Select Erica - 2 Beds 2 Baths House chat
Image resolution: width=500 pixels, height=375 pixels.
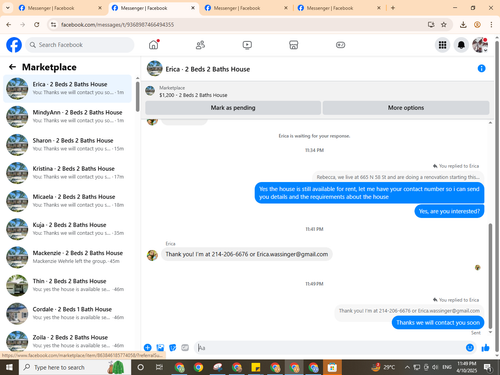[x=67, y=88]
